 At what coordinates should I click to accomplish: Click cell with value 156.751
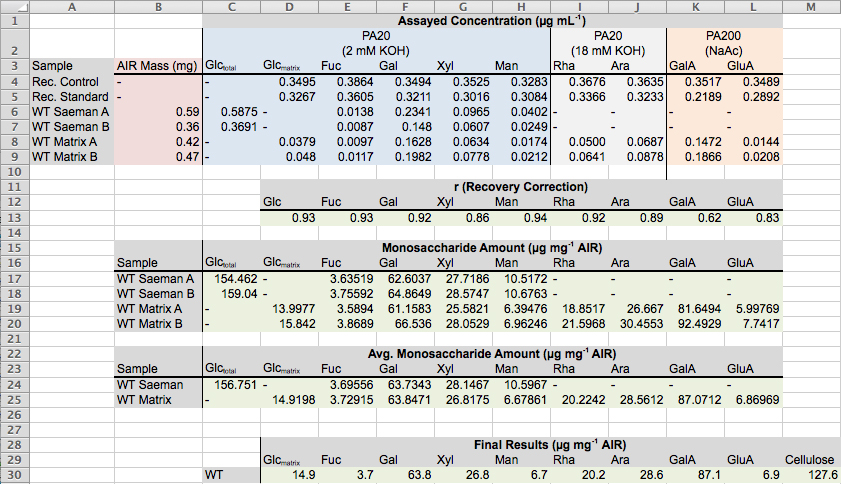pyautogui.click(x=232, y=385)
